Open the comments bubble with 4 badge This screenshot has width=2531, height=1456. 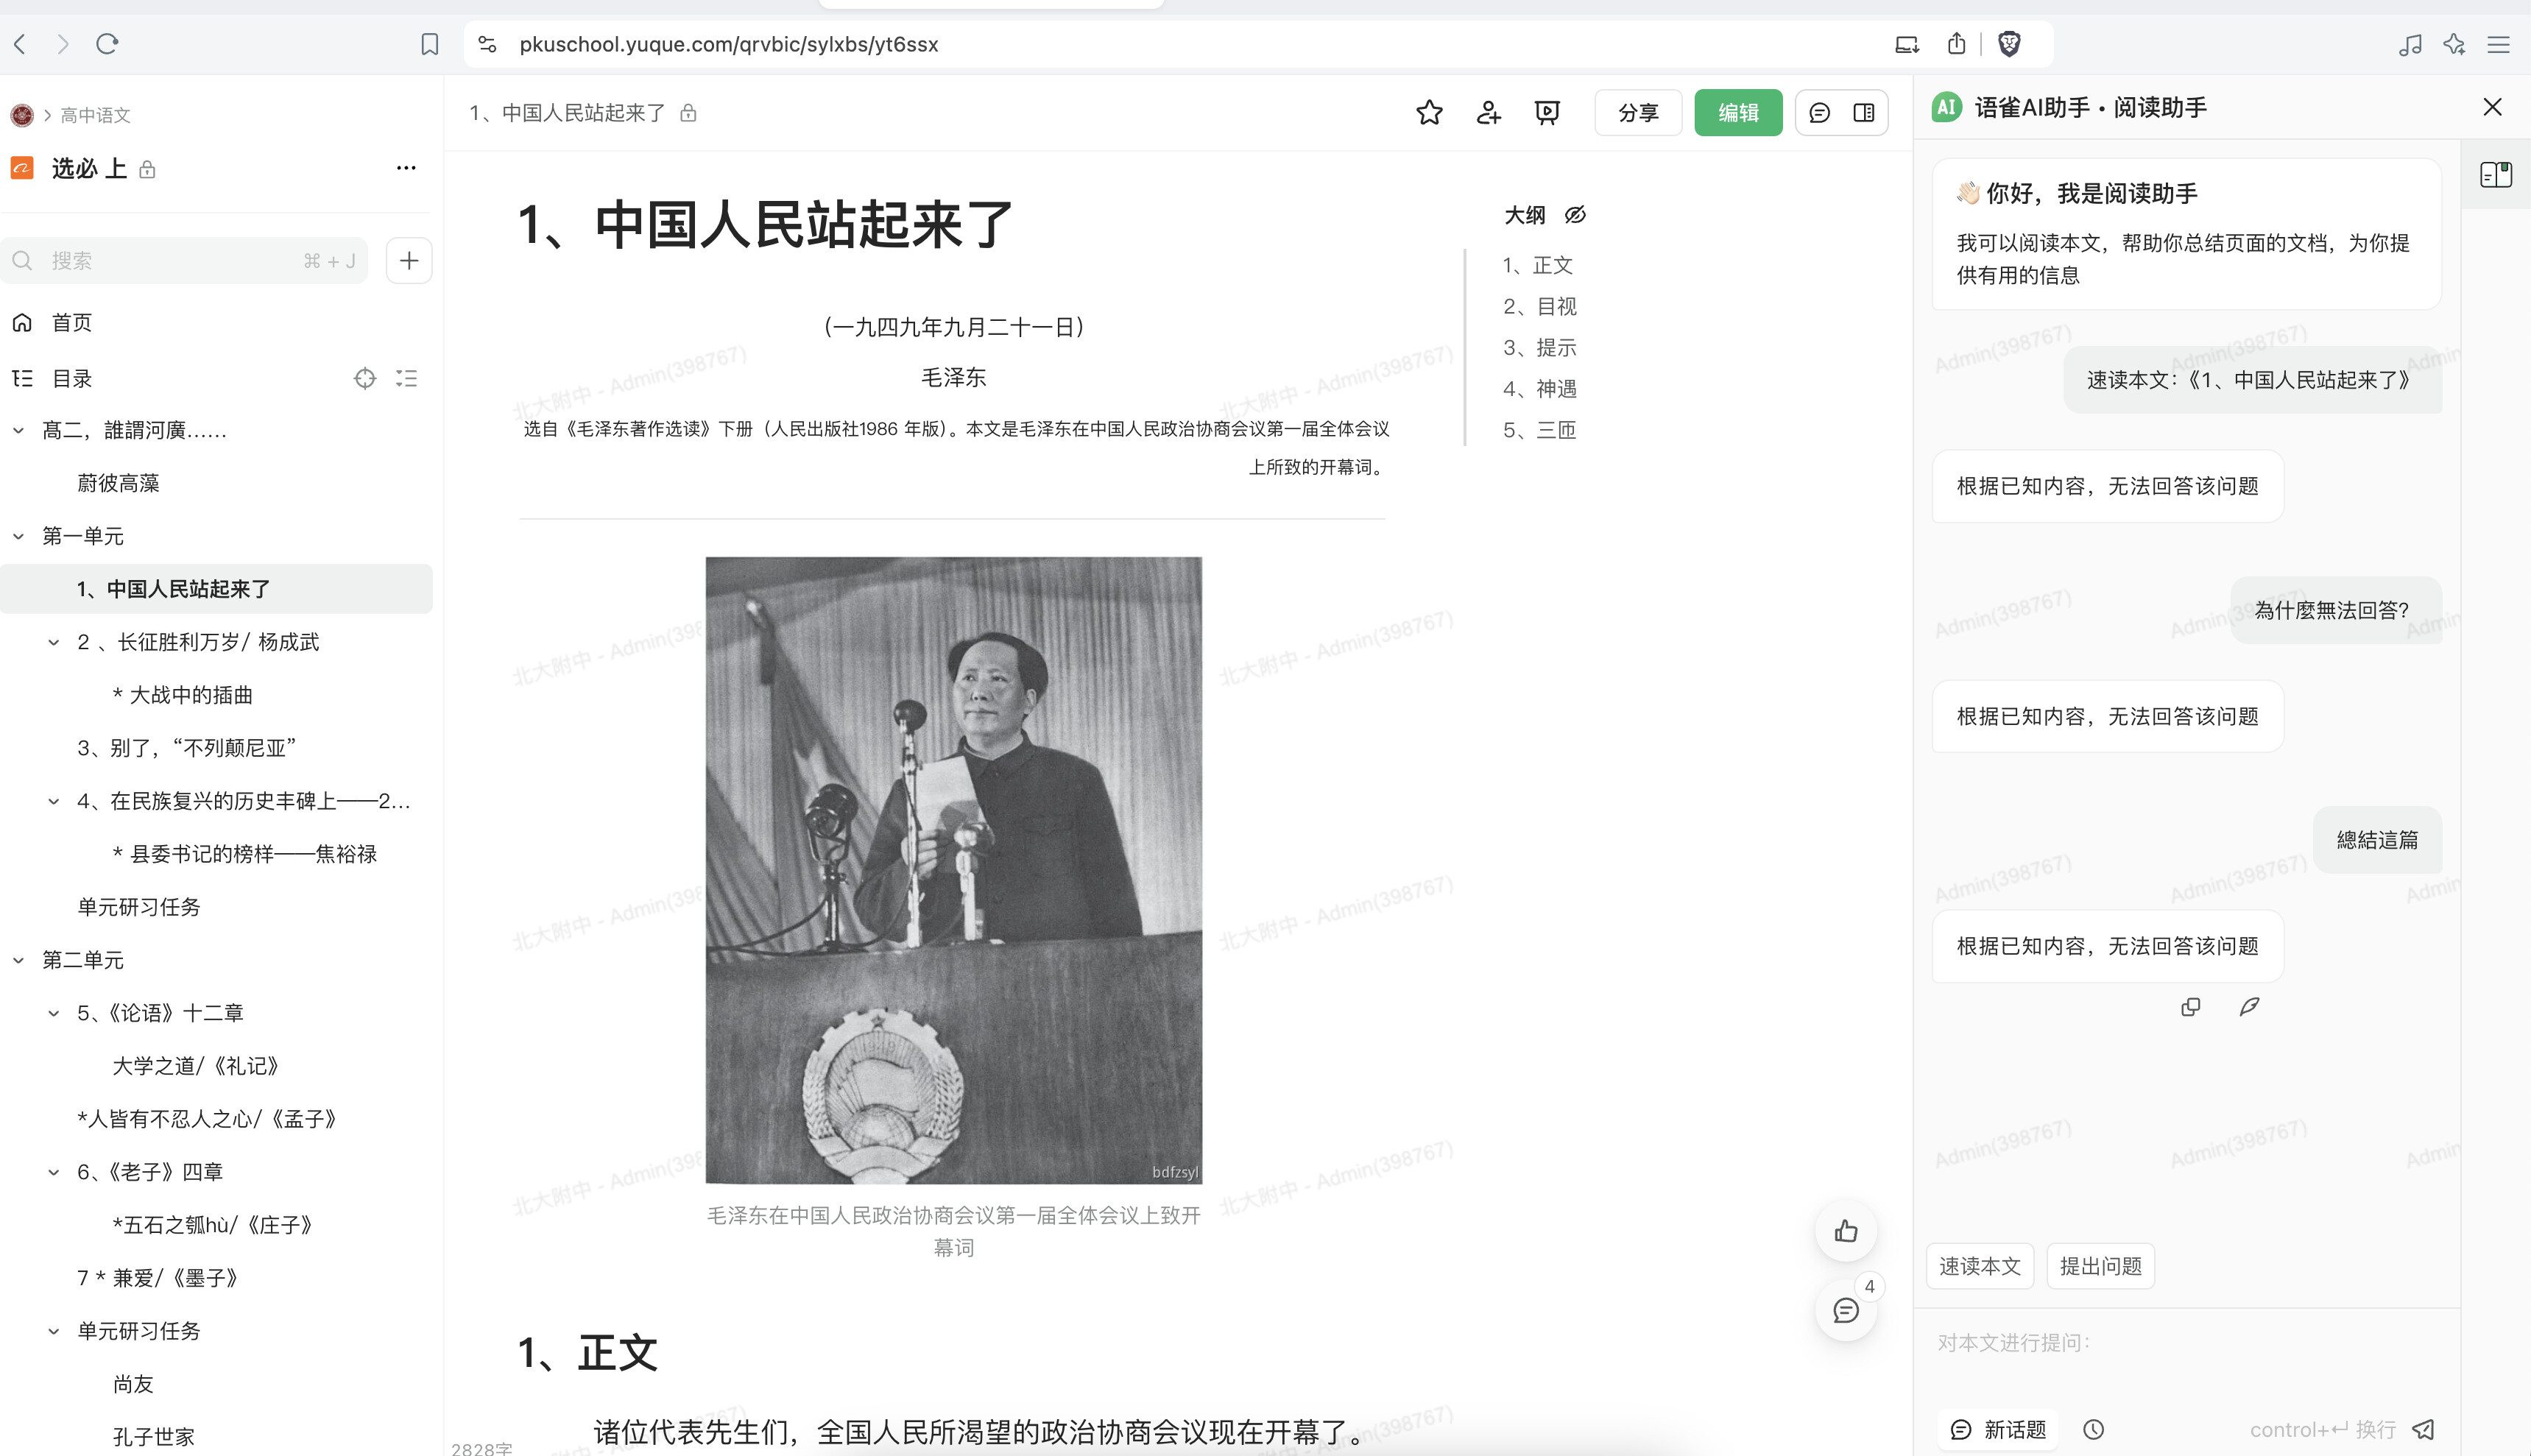[1846, 1310]
